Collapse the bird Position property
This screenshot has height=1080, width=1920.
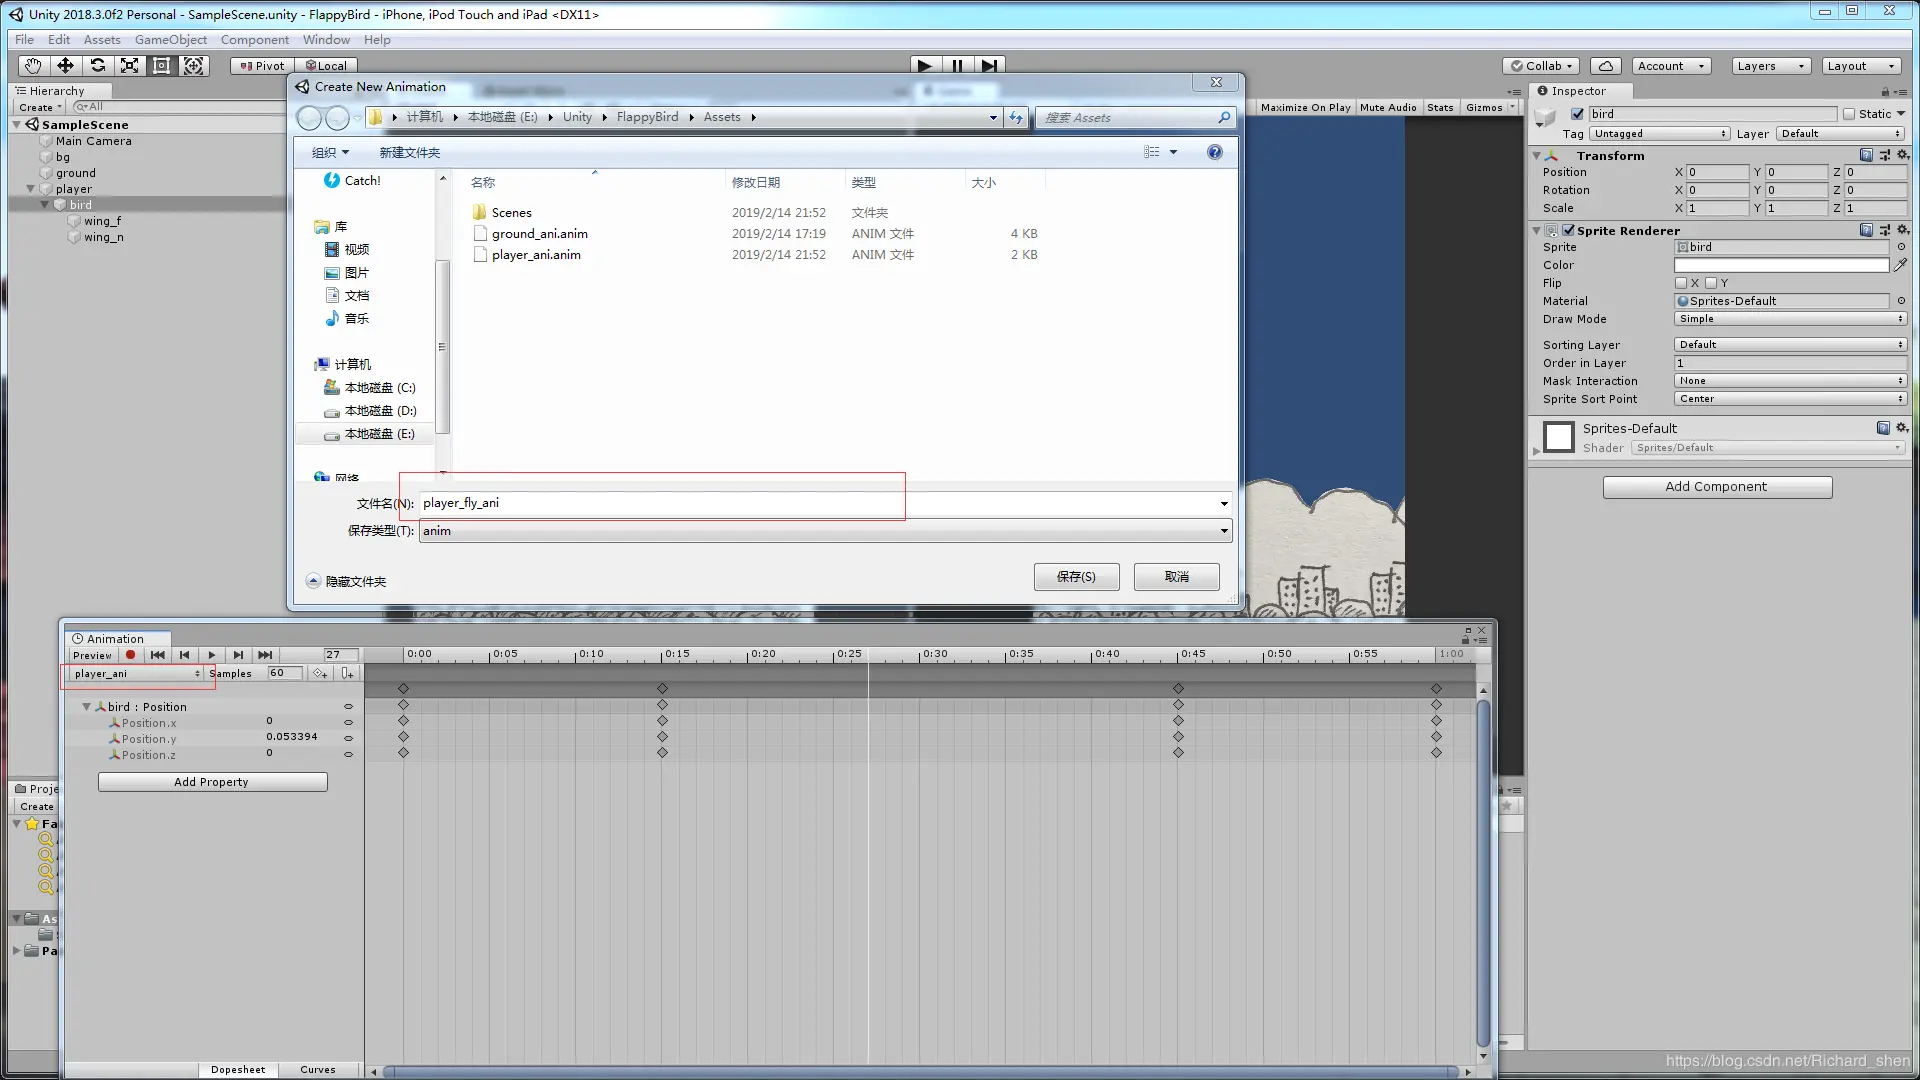point(86,707)
